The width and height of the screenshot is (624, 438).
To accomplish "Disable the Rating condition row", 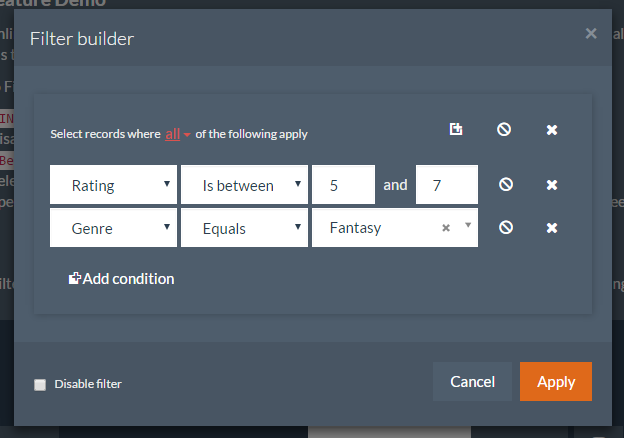I will point(506,185).
